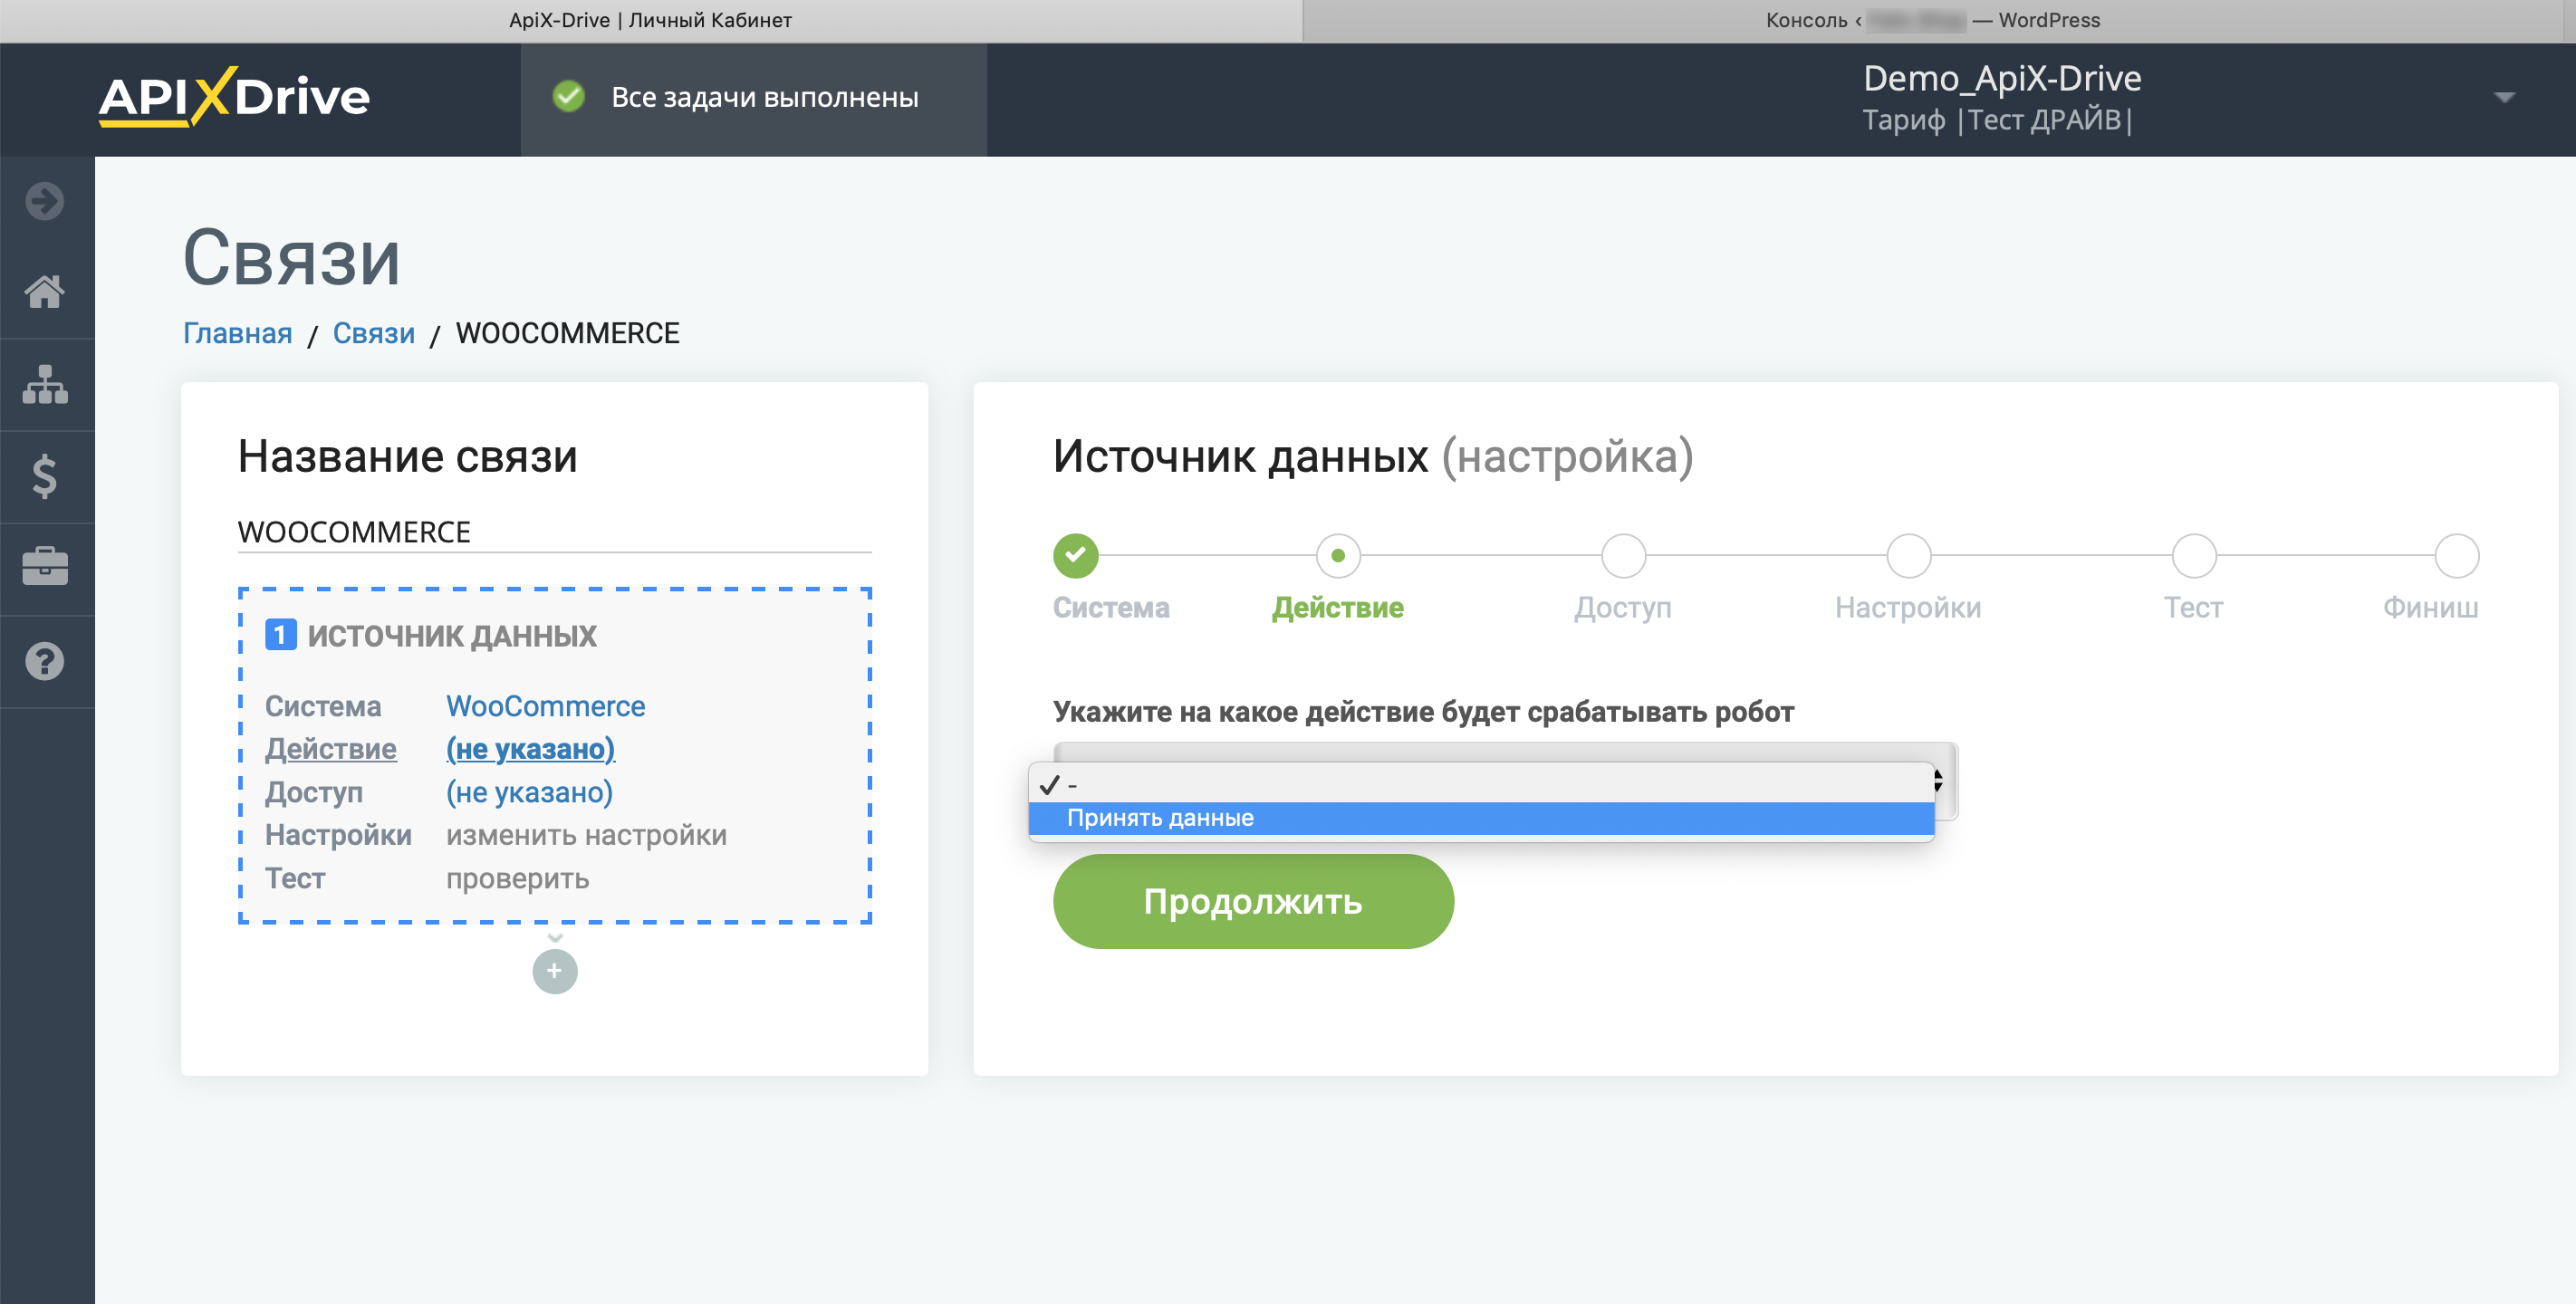Screen dimensions: 2576x1304
Task: Click the ApiX-Drive logo
Action: coord(234,97)
